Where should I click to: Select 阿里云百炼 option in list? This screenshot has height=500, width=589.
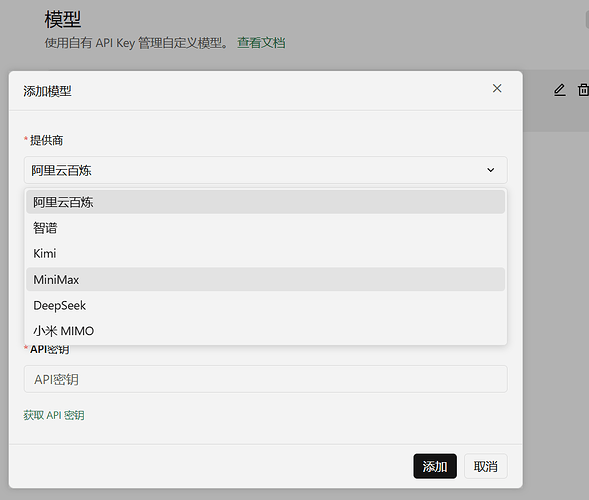(266, 202)
